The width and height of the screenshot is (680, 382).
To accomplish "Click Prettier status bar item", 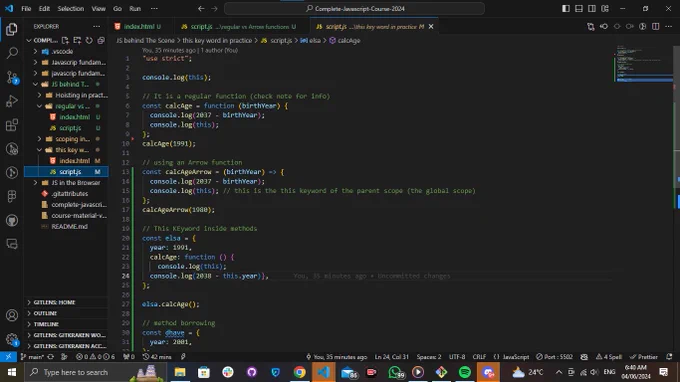I will [x=644, y=357].
